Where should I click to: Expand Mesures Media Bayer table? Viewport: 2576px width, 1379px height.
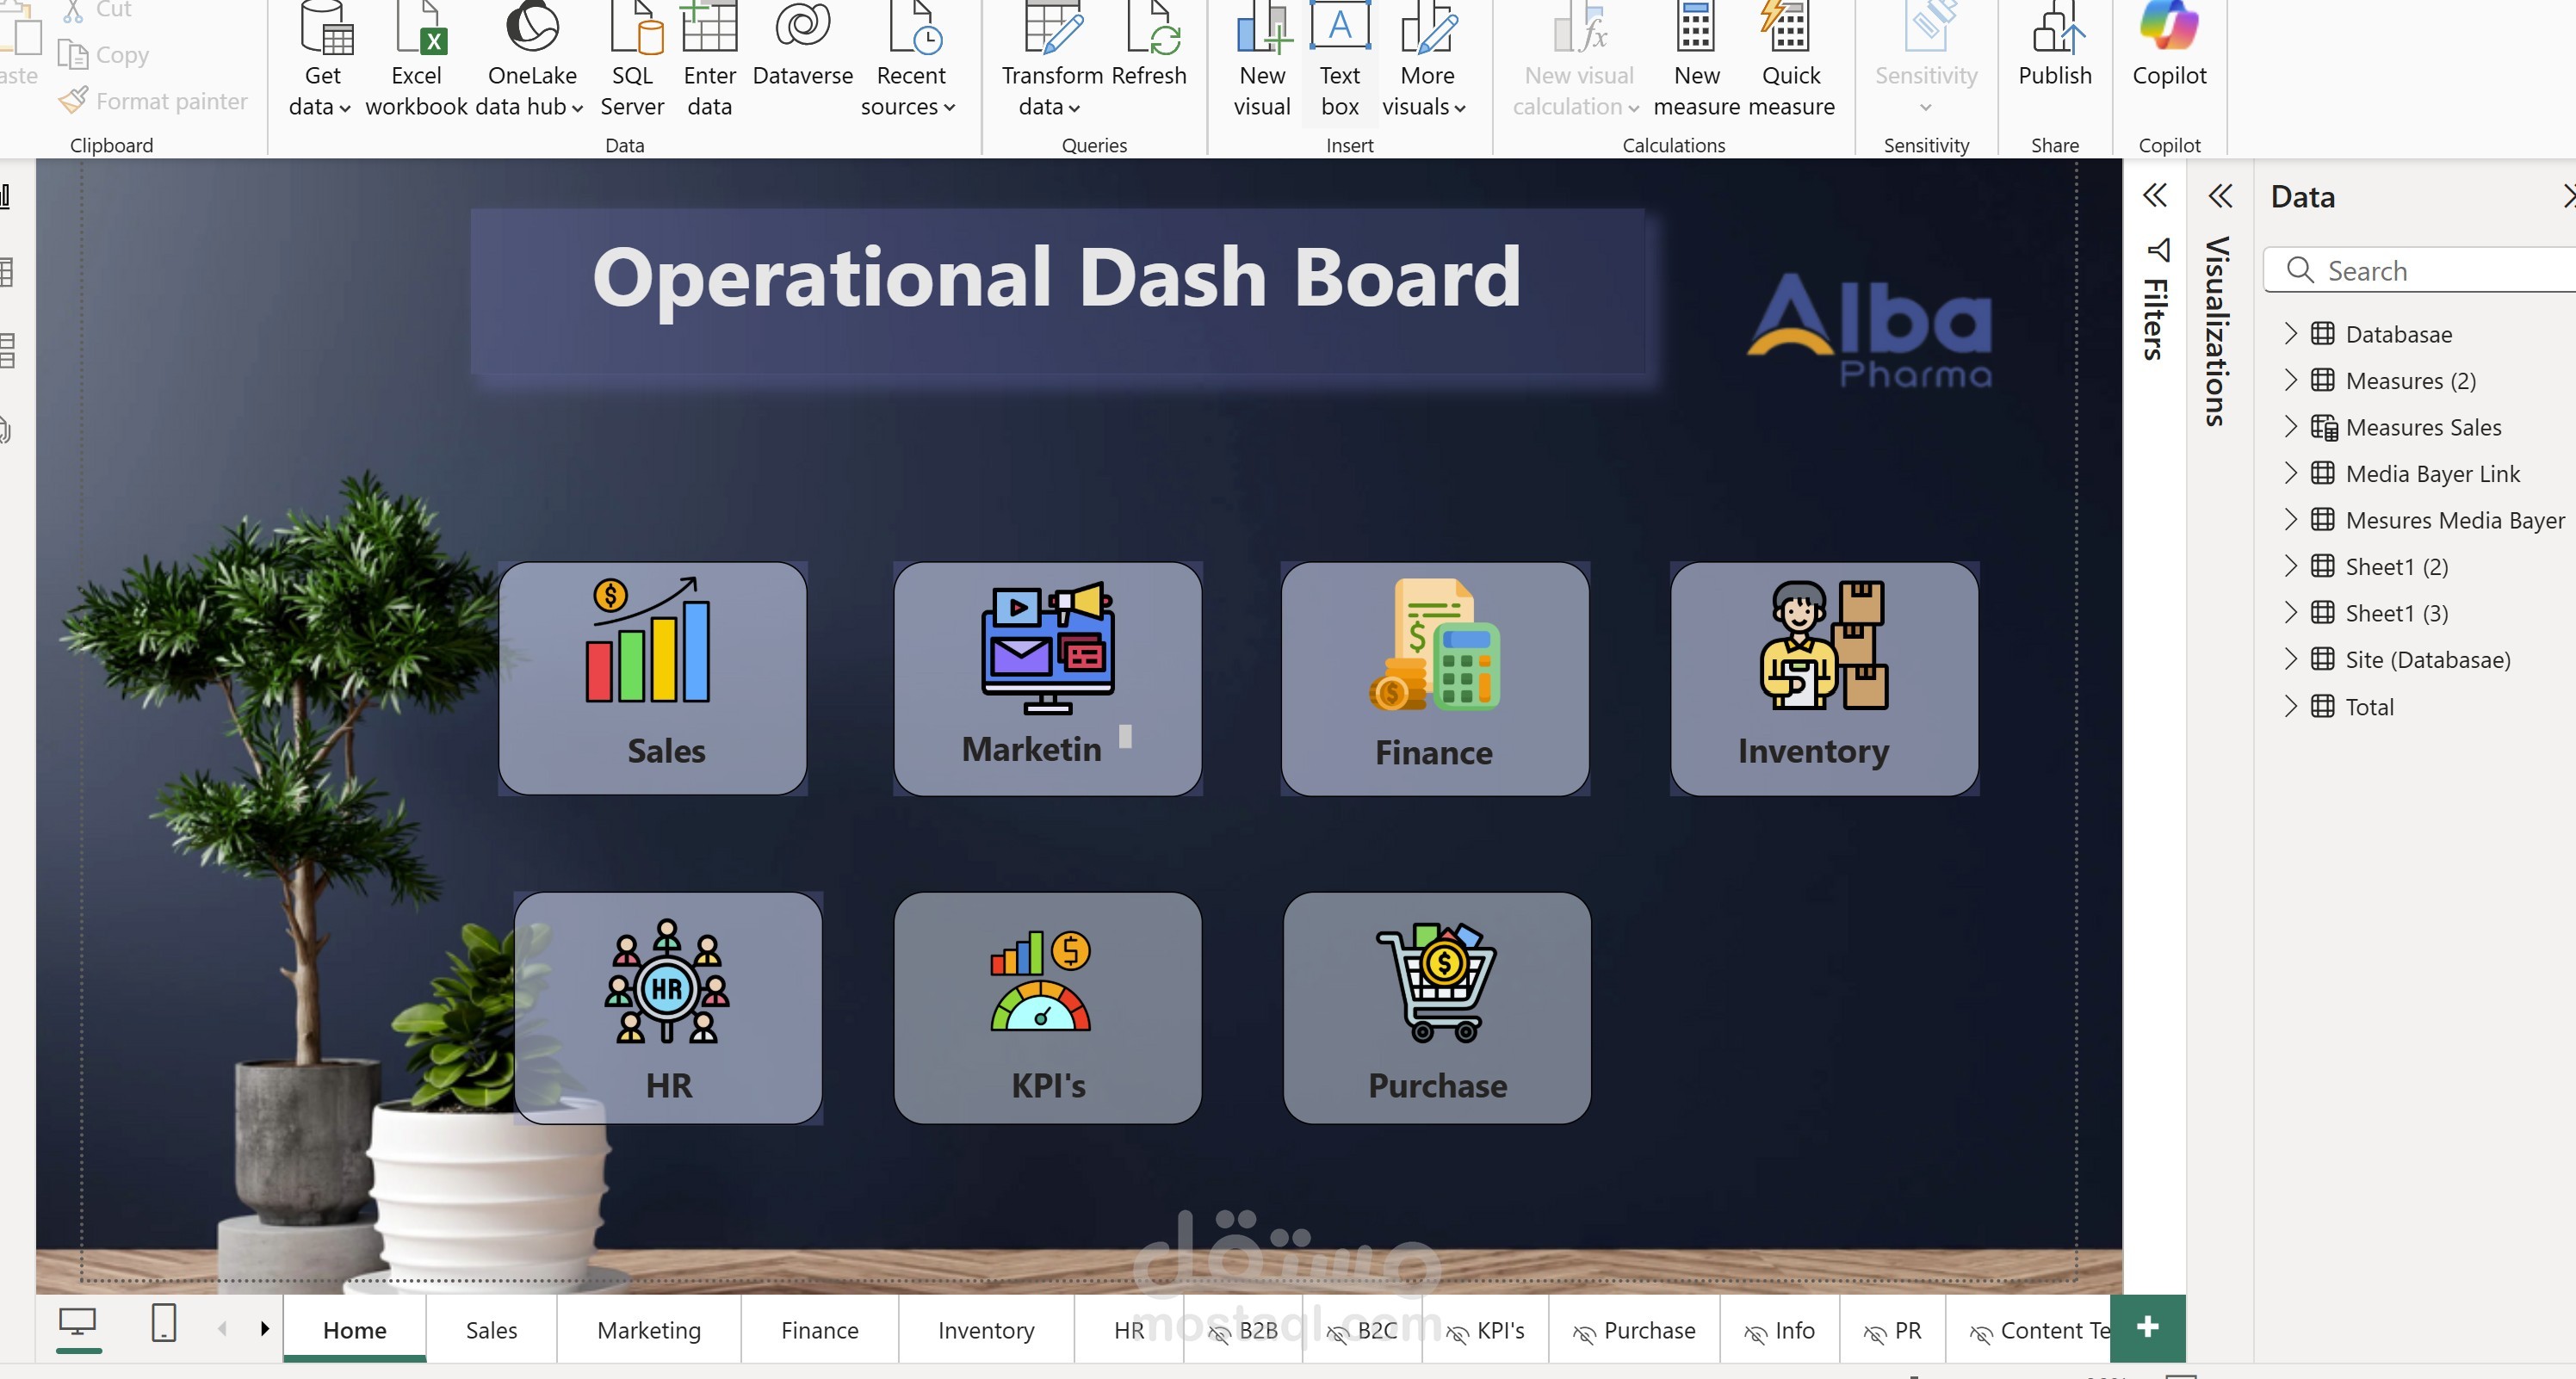(x=2291, y=519)
